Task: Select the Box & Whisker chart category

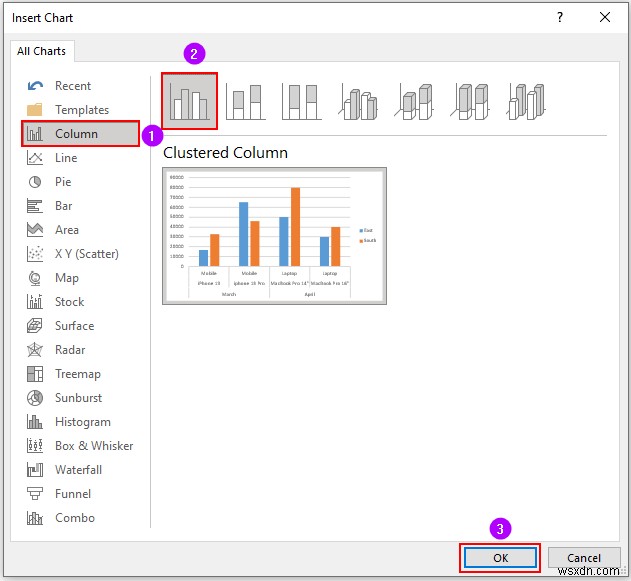Action: pos(80,446)
